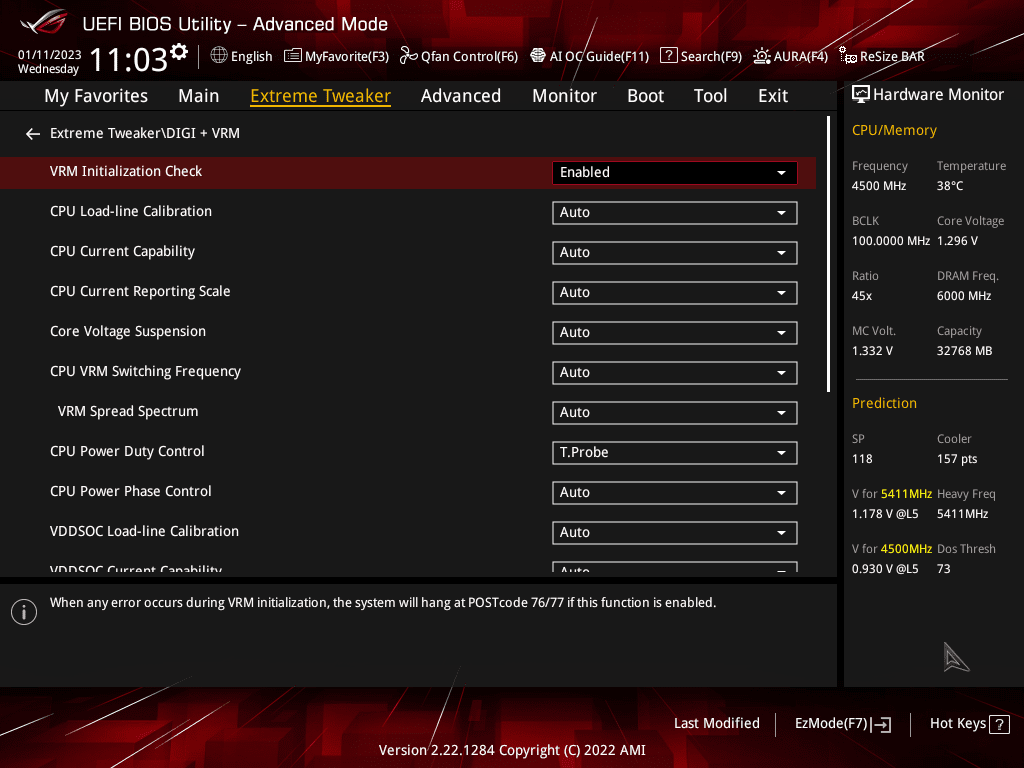The width and height of the screenshot is (1024, 768).
Task: Click Last Modified button
Action: click(716, 724)
